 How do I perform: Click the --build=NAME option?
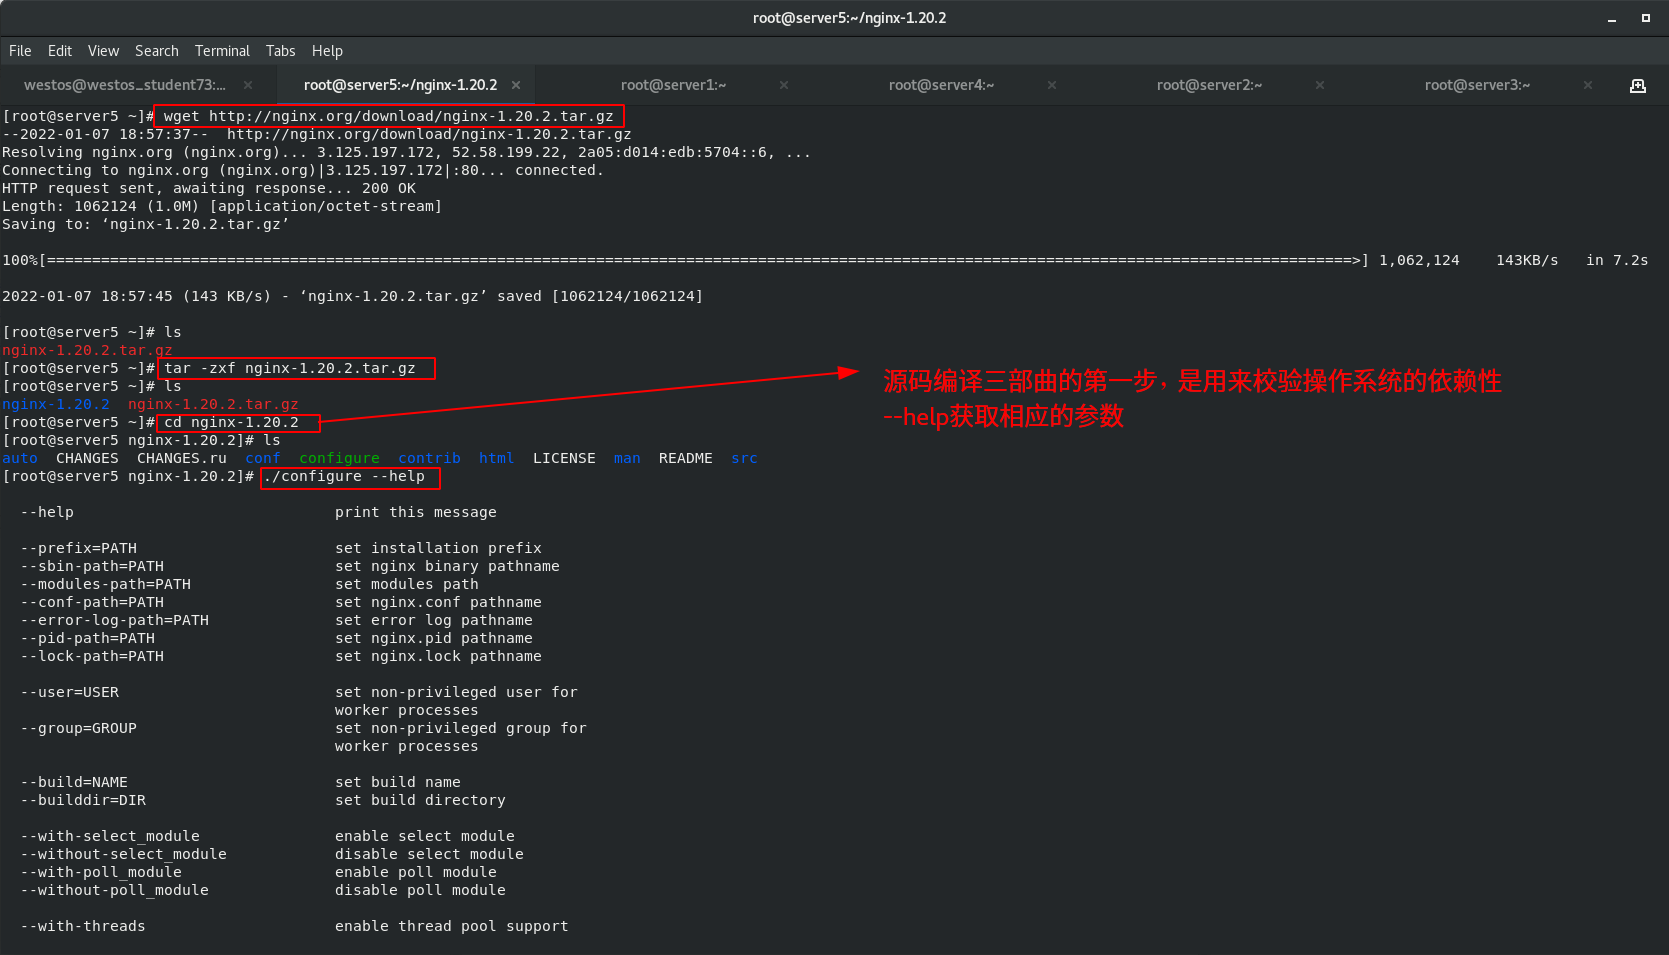pos(74,782)
